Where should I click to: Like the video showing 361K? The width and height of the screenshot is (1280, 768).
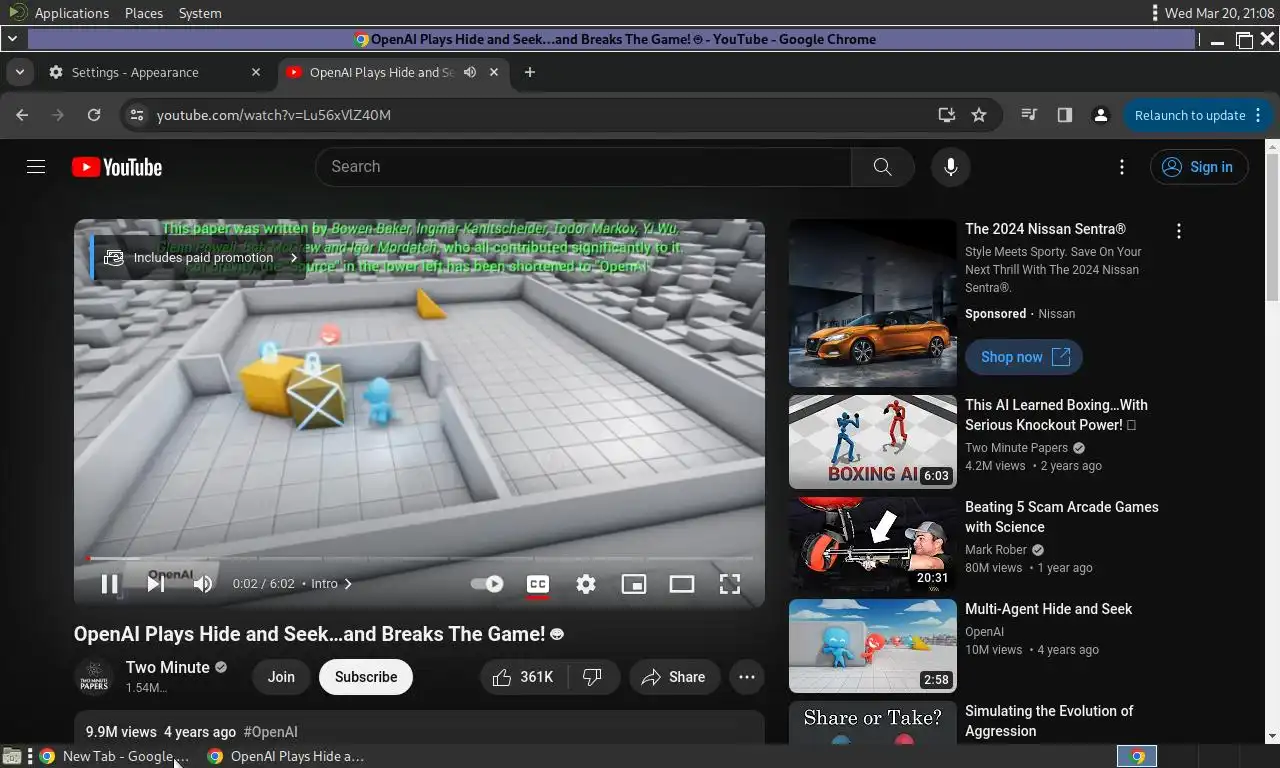tap(524, 677)
